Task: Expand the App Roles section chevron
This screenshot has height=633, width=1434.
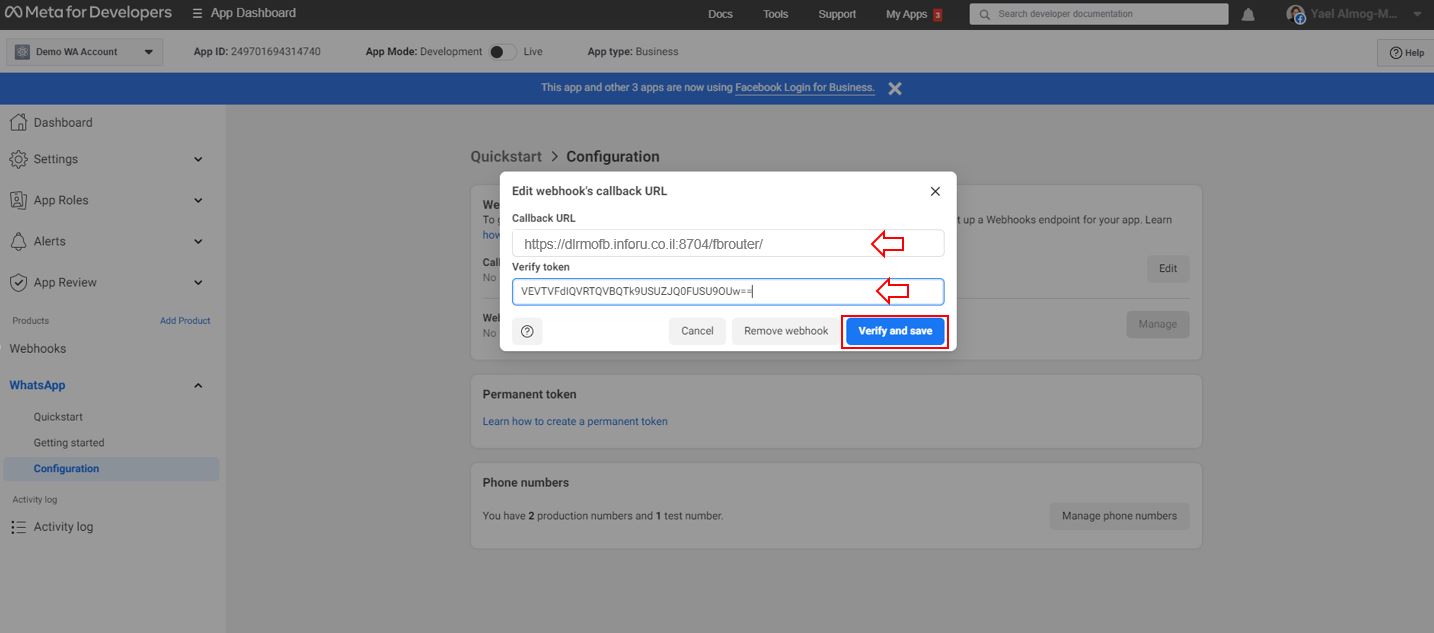Action: [x=198, y=200]
